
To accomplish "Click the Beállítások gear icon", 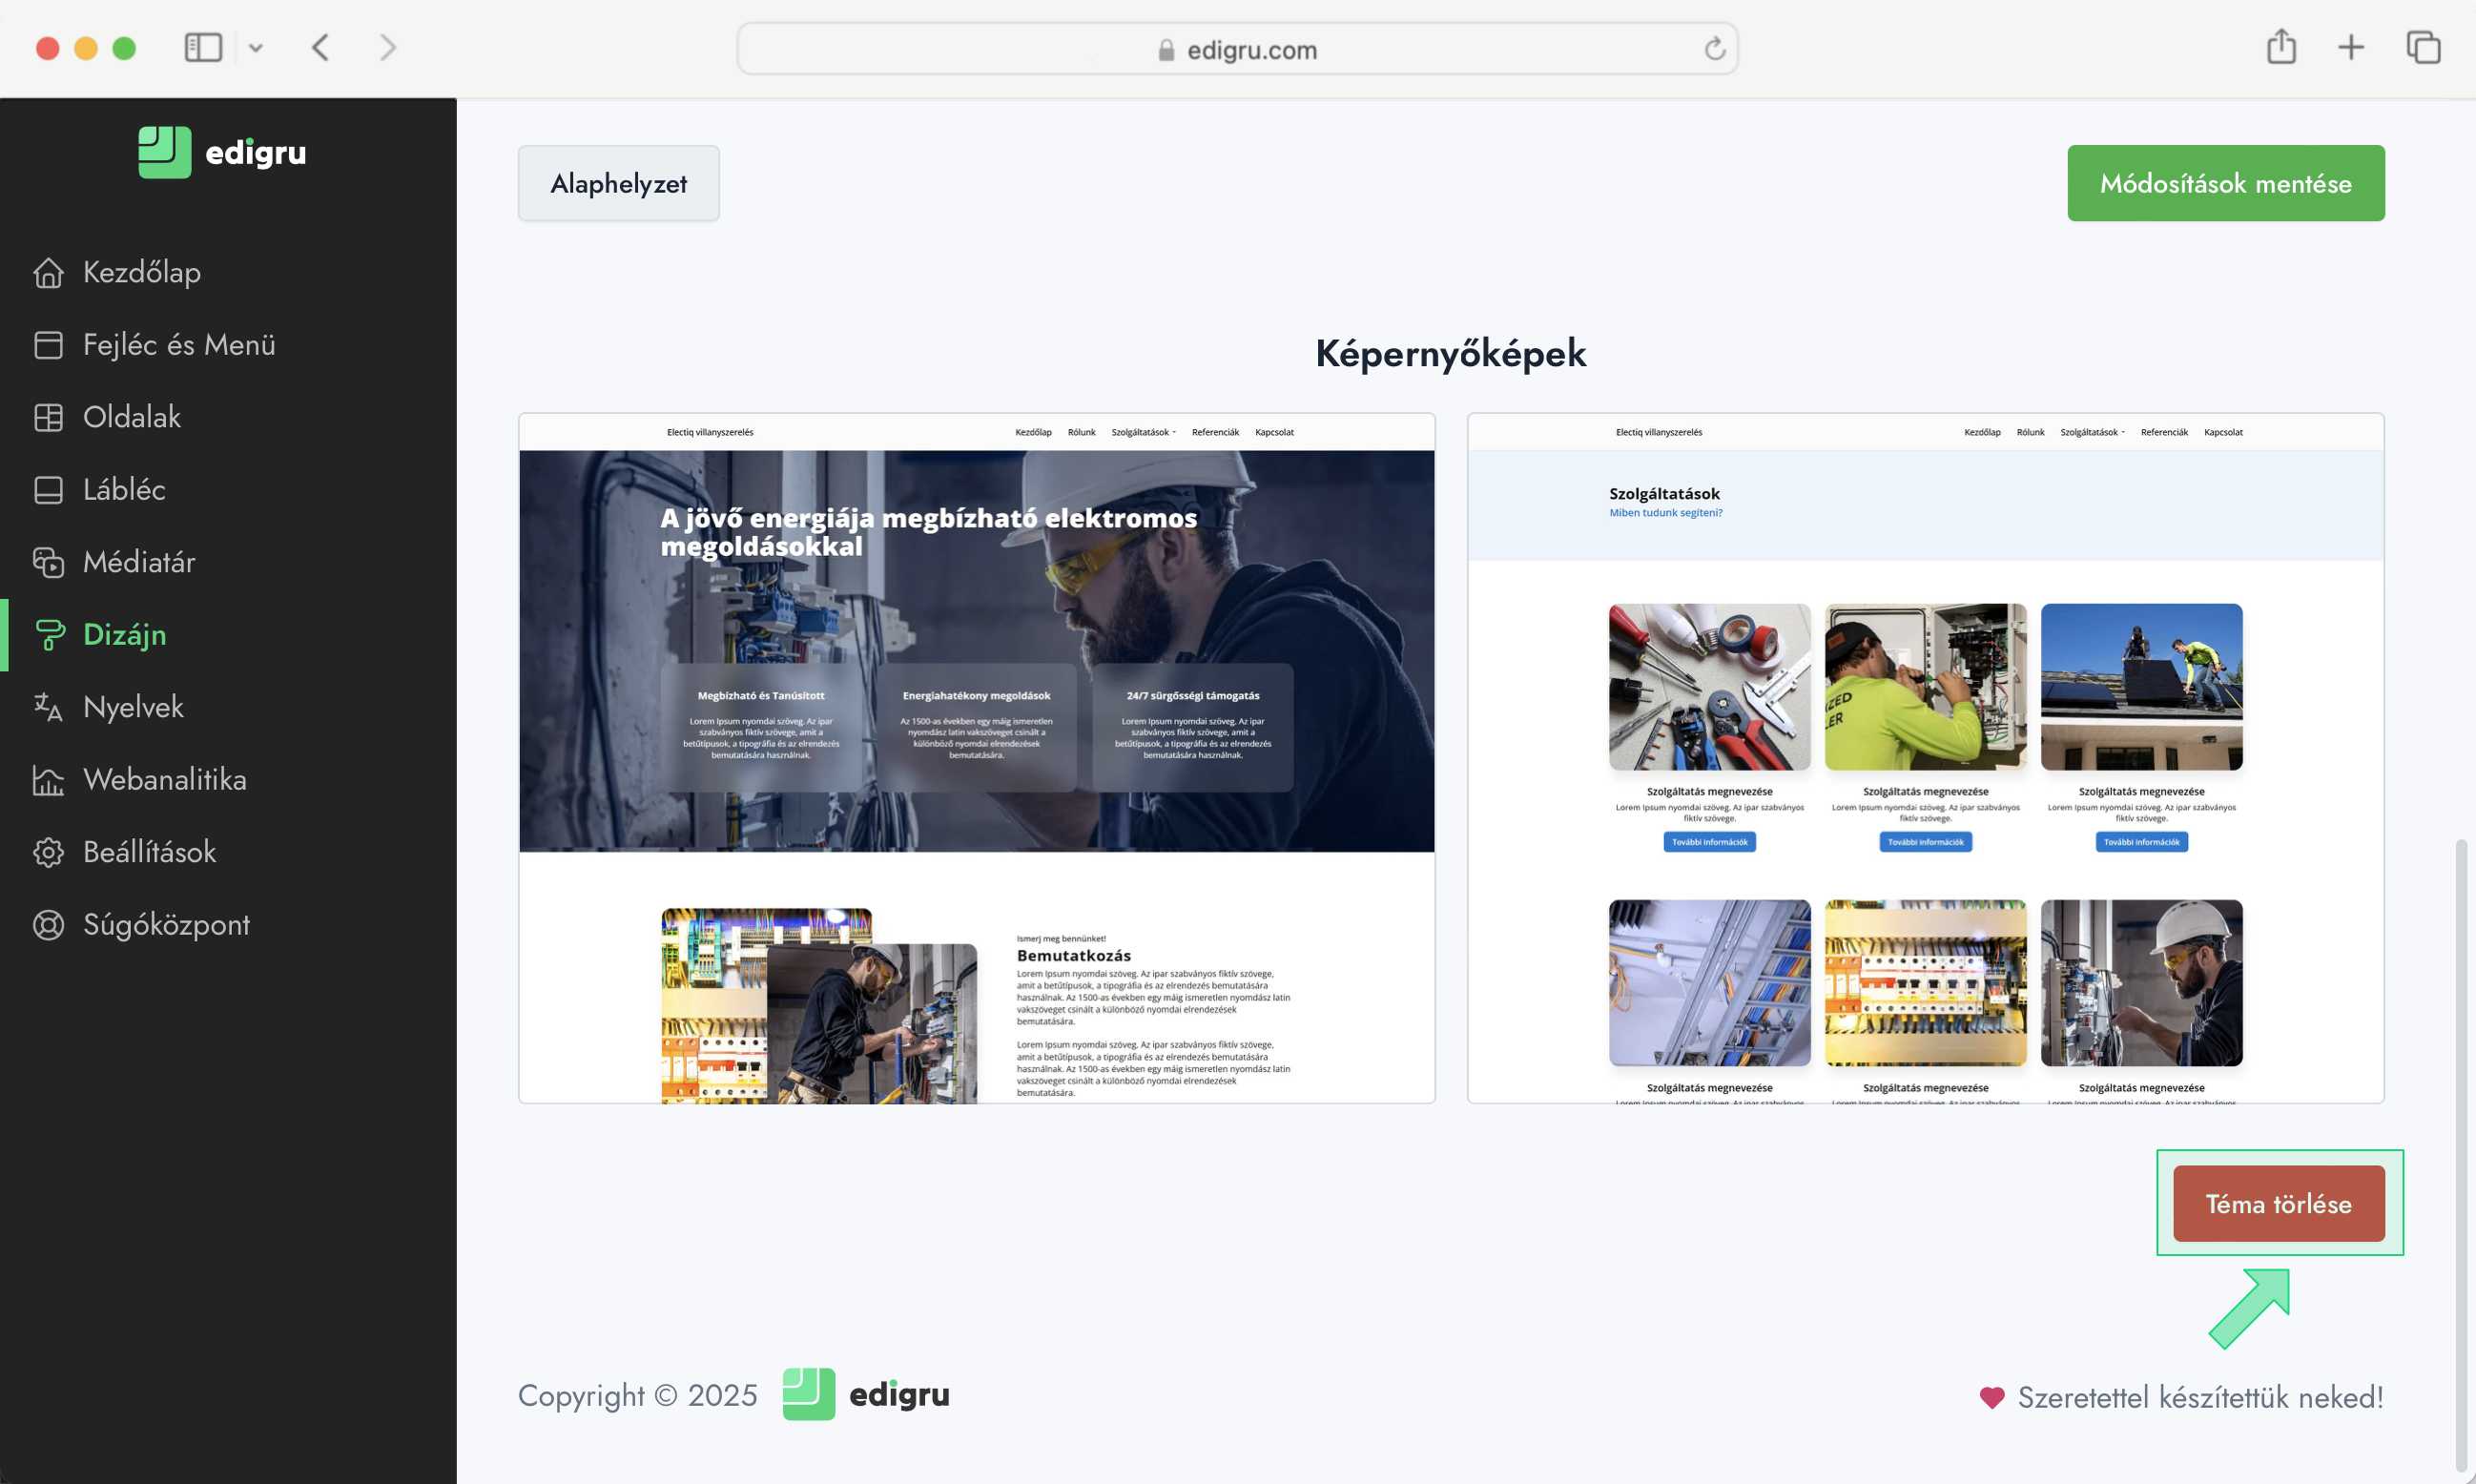I will (x=48, y=852).
